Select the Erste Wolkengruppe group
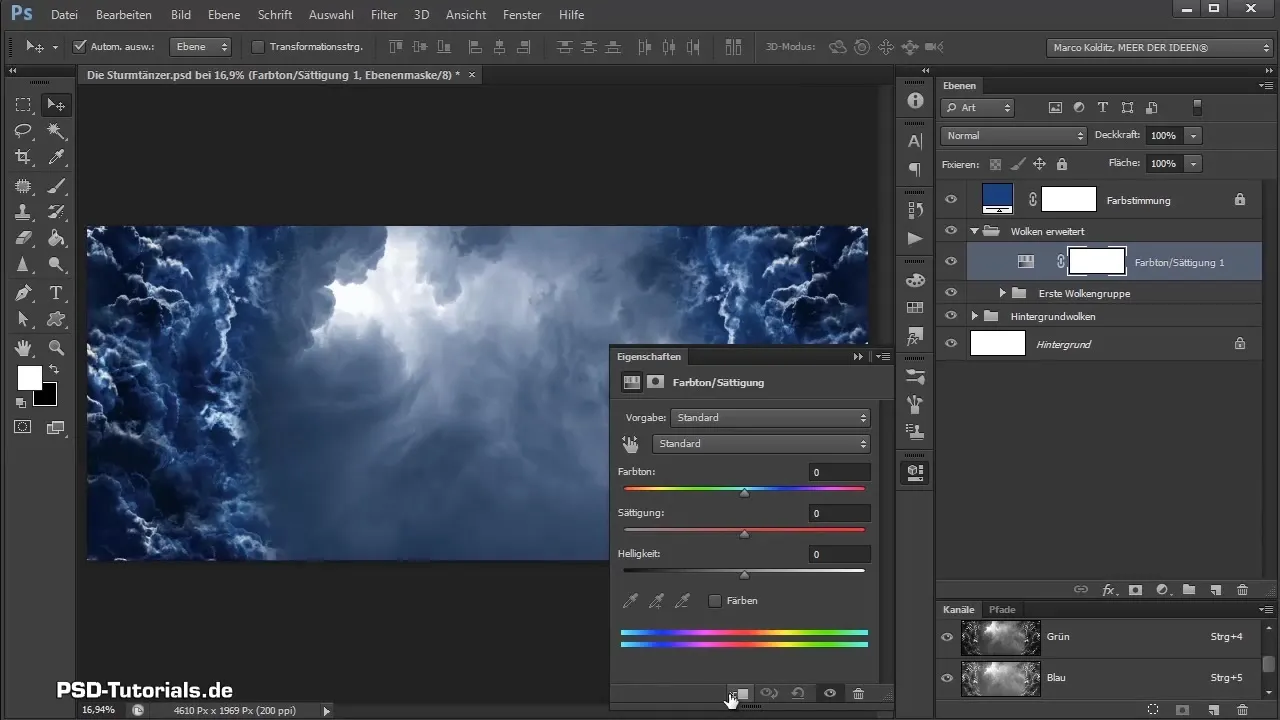 tap(1084, 293)
